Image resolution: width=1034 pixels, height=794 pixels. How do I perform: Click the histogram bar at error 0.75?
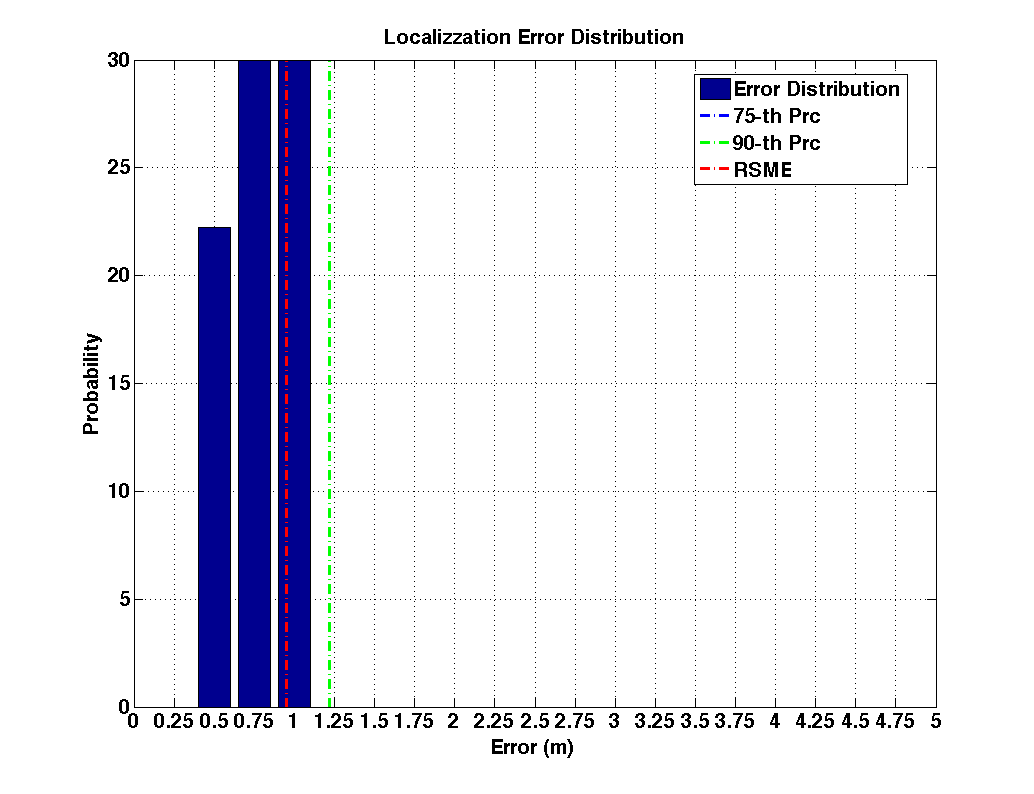tap(255, 384)
